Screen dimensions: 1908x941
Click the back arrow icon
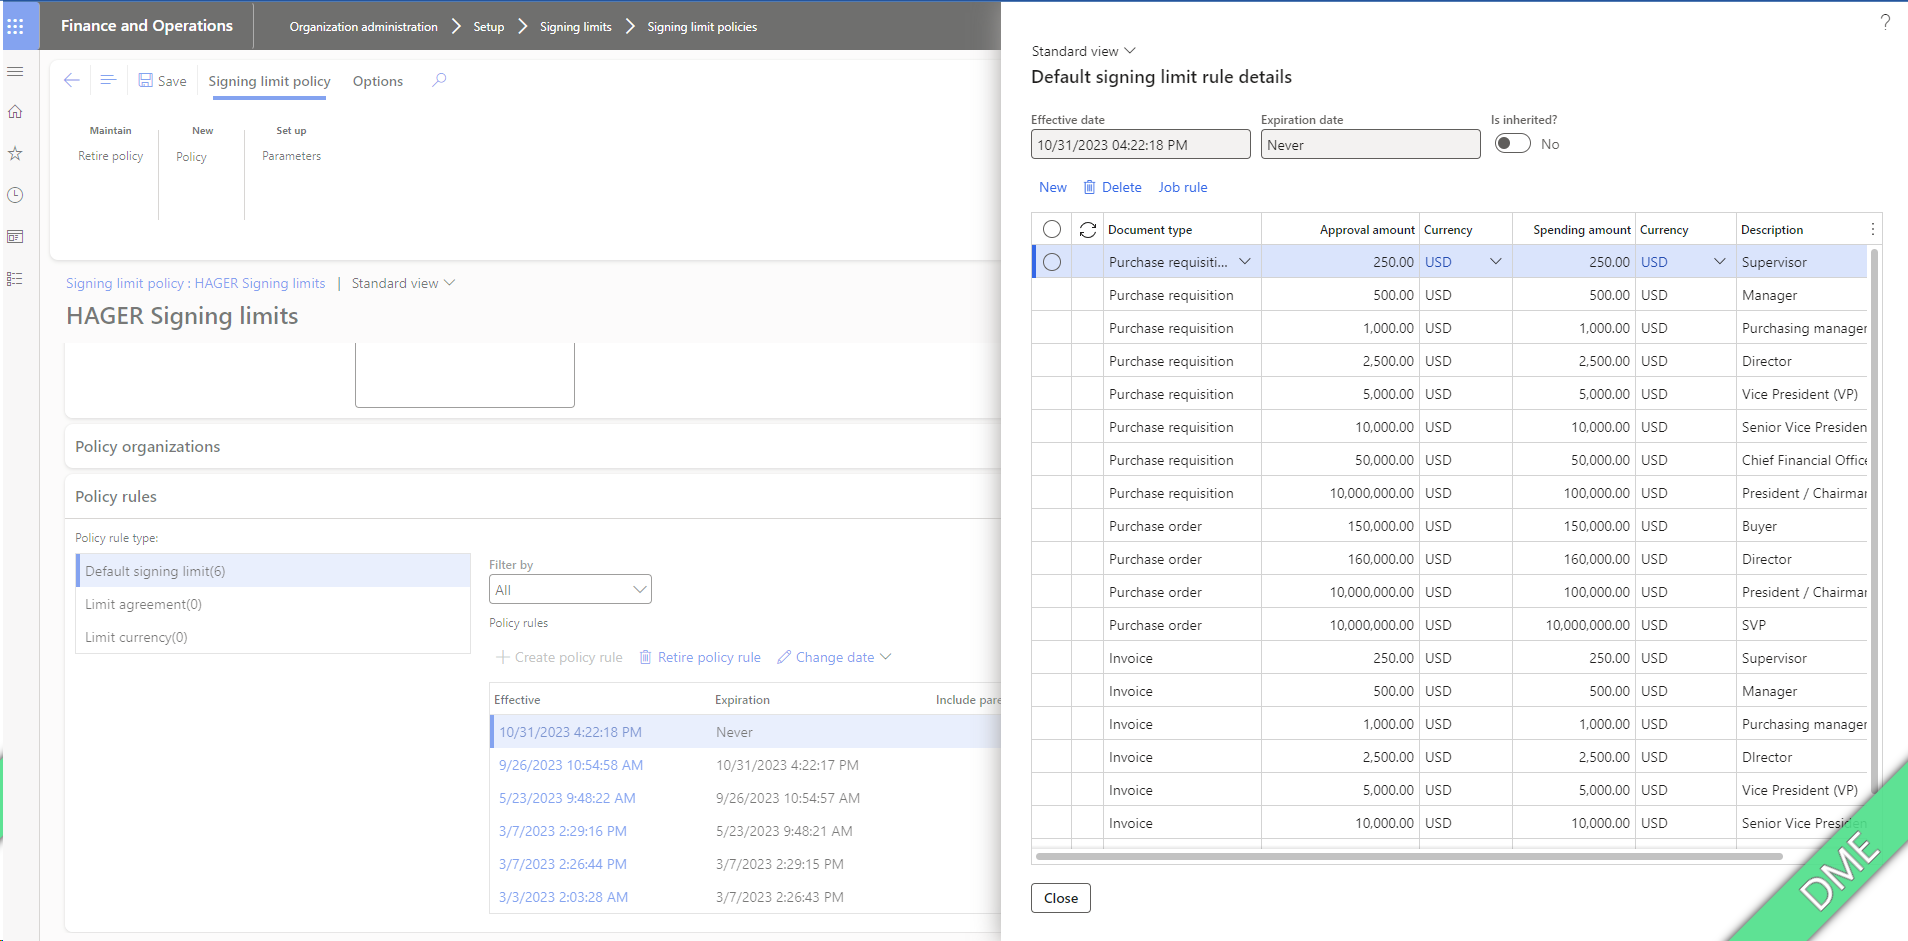coord(71,80)
